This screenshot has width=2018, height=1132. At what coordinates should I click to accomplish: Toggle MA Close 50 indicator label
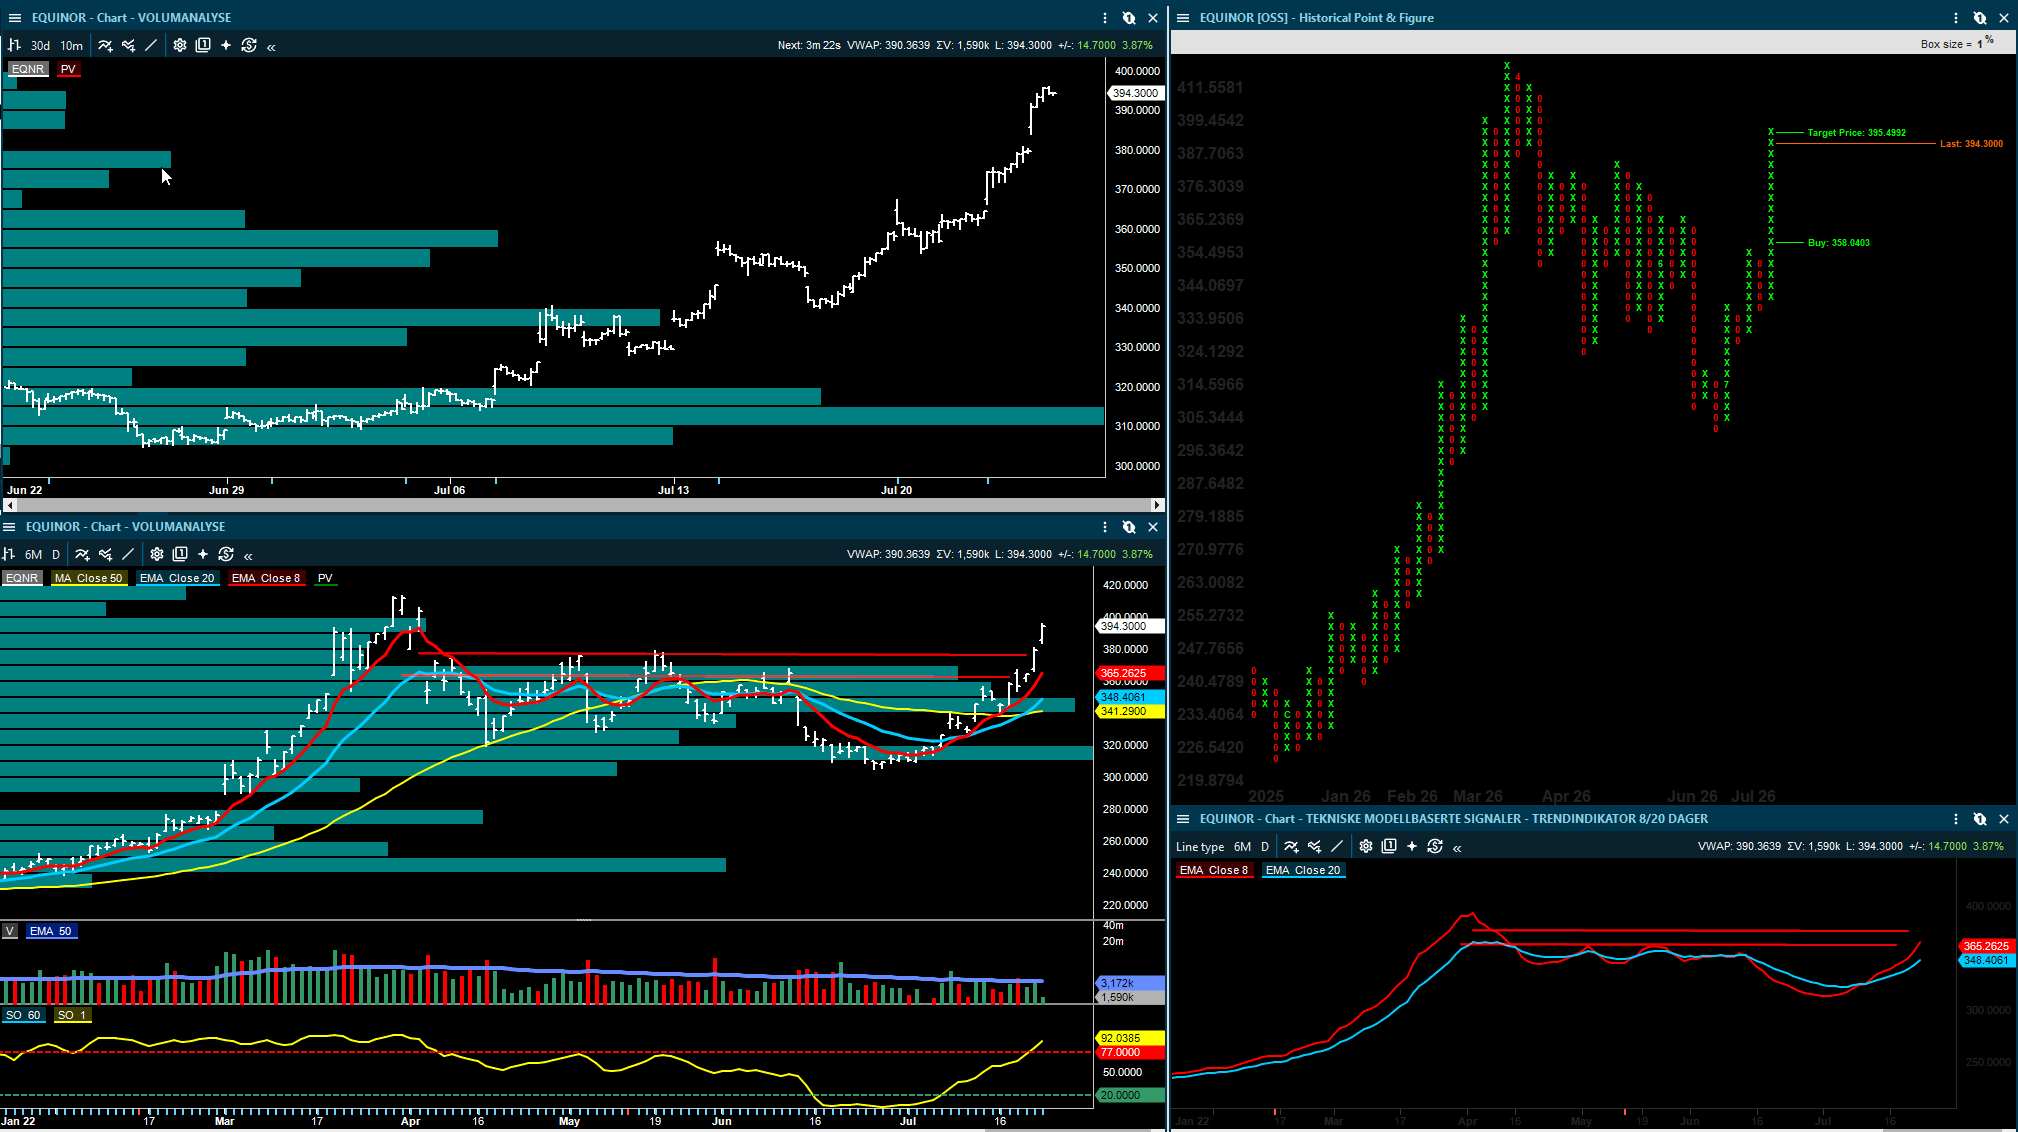pyautogui.click(x=89, y=578)
